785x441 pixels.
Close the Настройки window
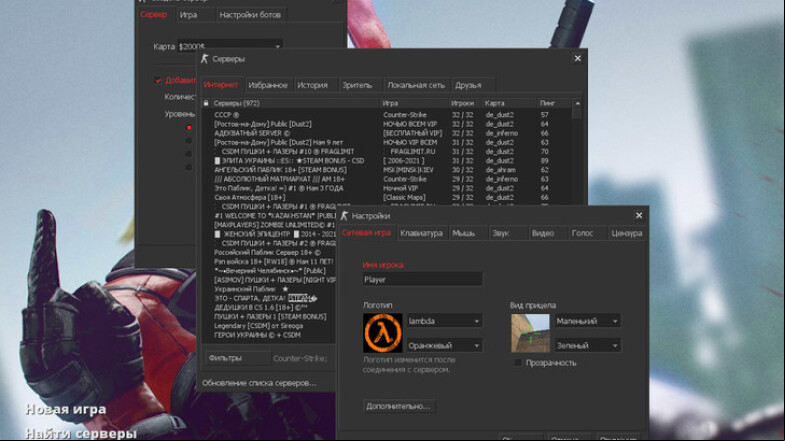(639, 216)
